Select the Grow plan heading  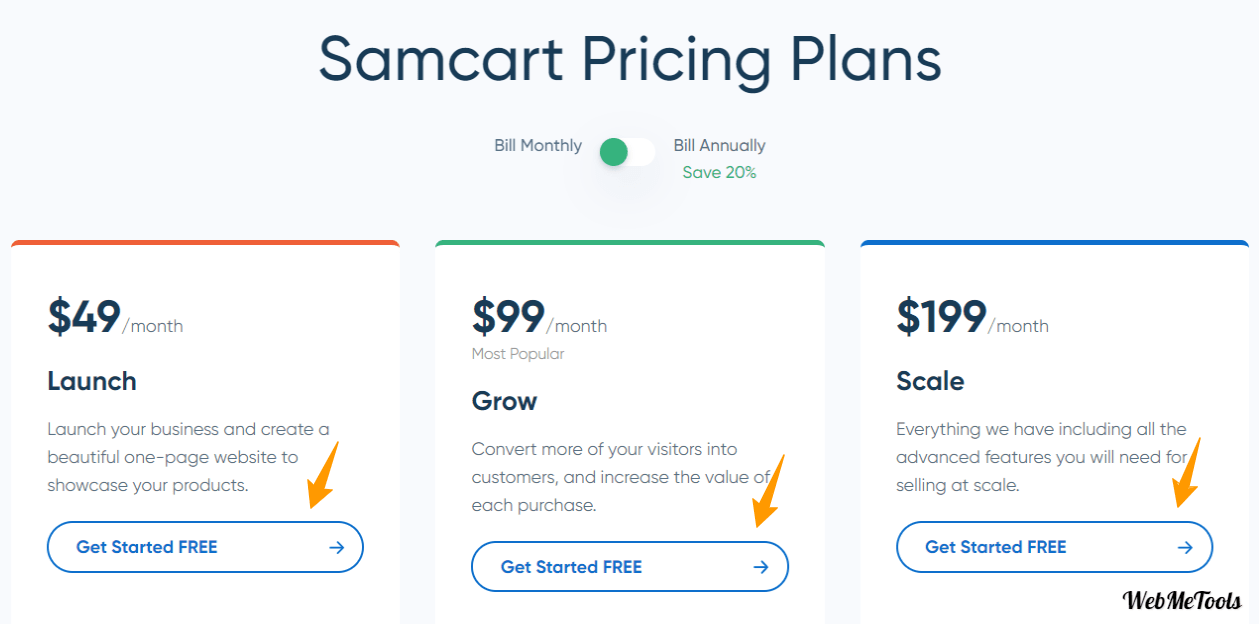coord(505,401)
